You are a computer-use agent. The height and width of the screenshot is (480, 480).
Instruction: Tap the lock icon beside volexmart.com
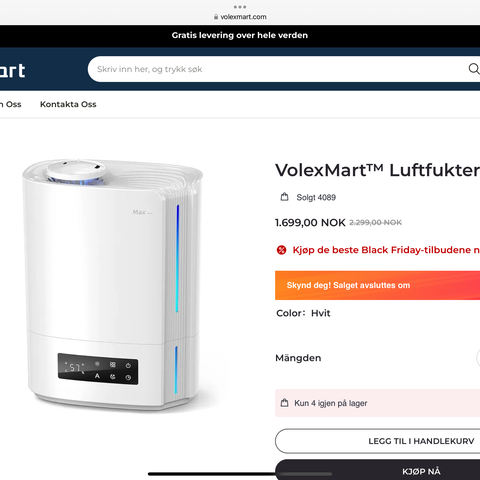click(216, 17)
